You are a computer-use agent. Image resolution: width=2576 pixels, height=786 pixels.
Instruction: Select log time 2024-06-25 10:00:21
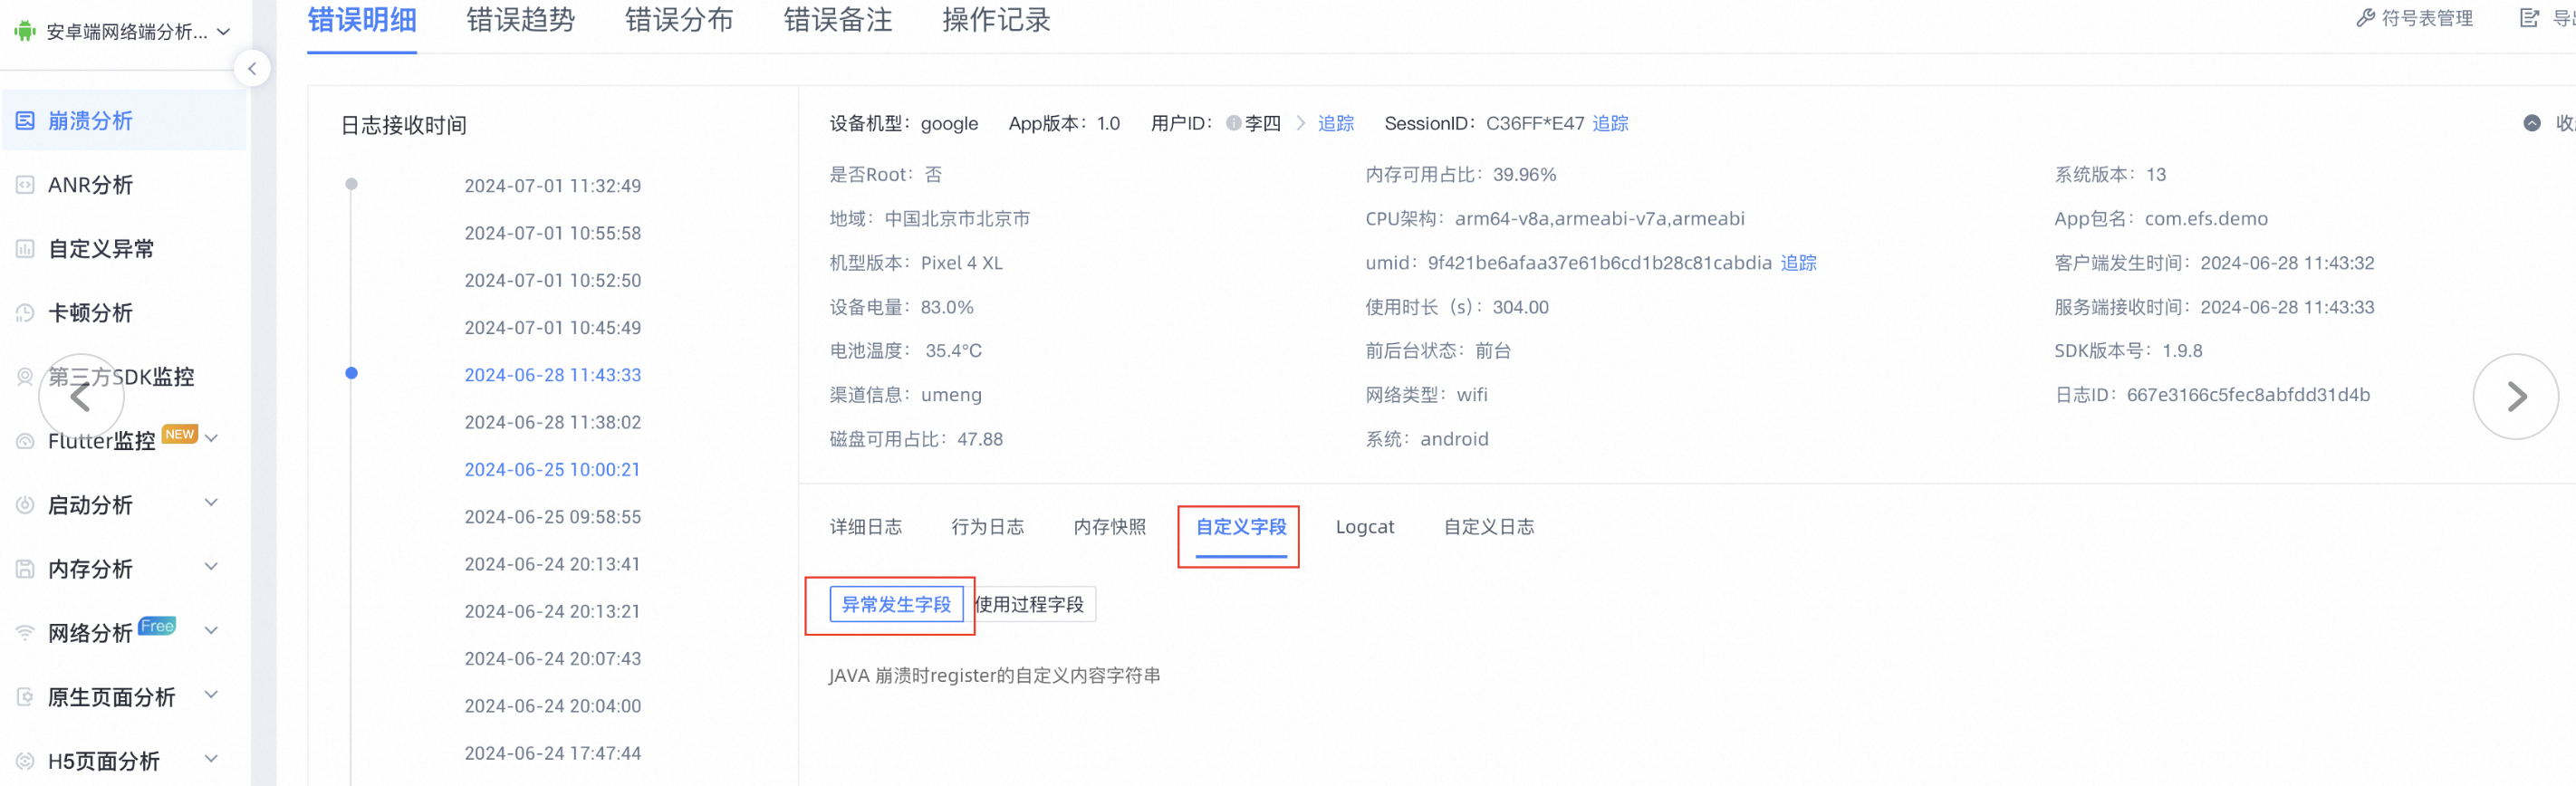click(553, 469)
